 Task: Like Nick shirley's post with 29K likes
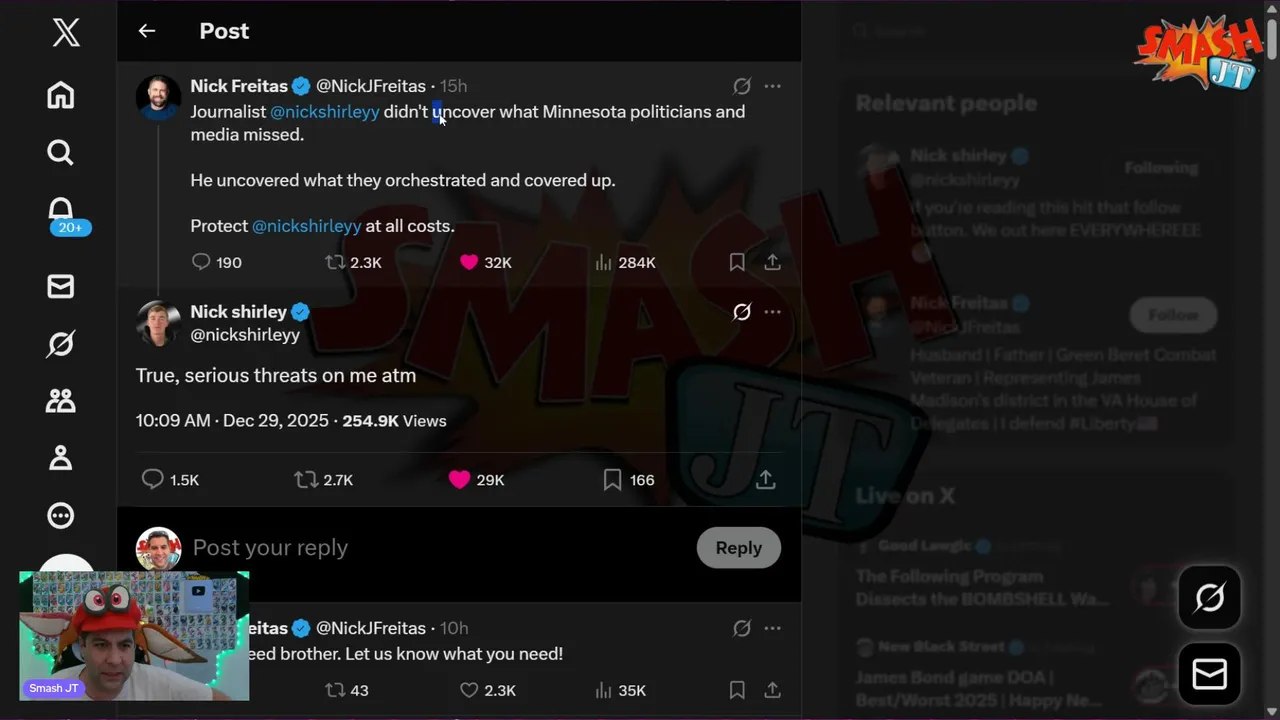click(x=459, y=480)
